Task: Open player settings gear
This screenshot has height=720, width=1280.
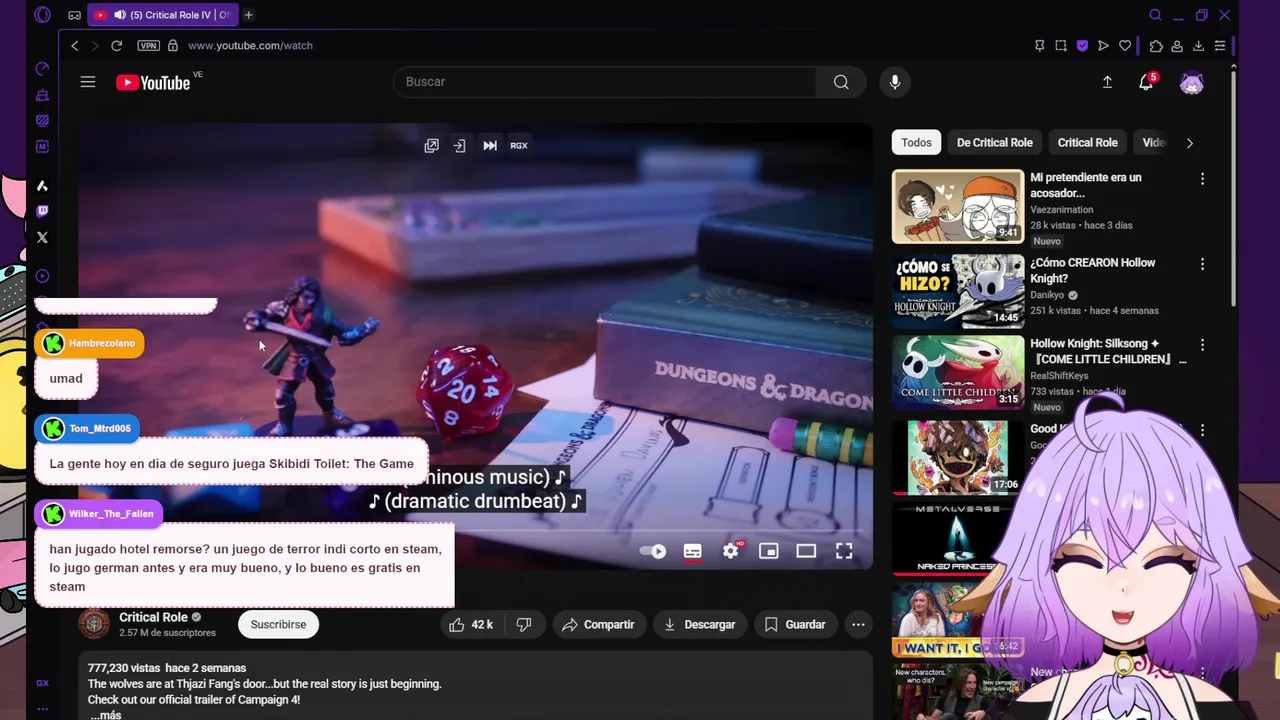Action: click(x=731, y=551)
